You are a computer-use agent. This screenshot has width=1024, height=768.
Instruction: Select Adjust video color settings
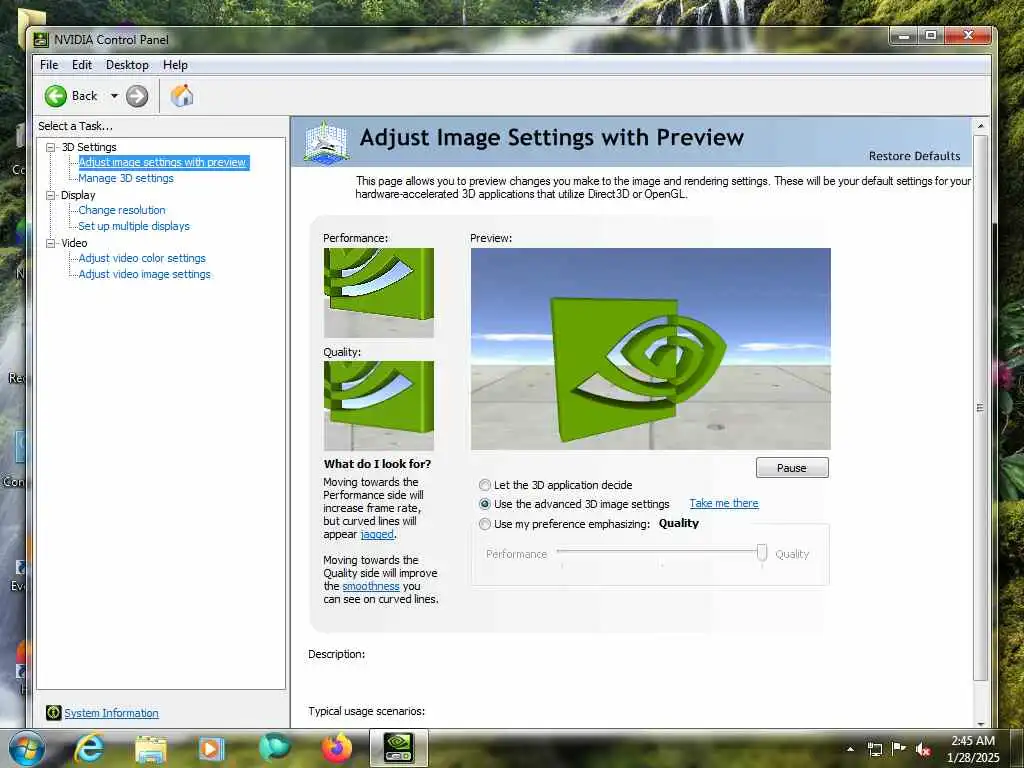(142, 258)
